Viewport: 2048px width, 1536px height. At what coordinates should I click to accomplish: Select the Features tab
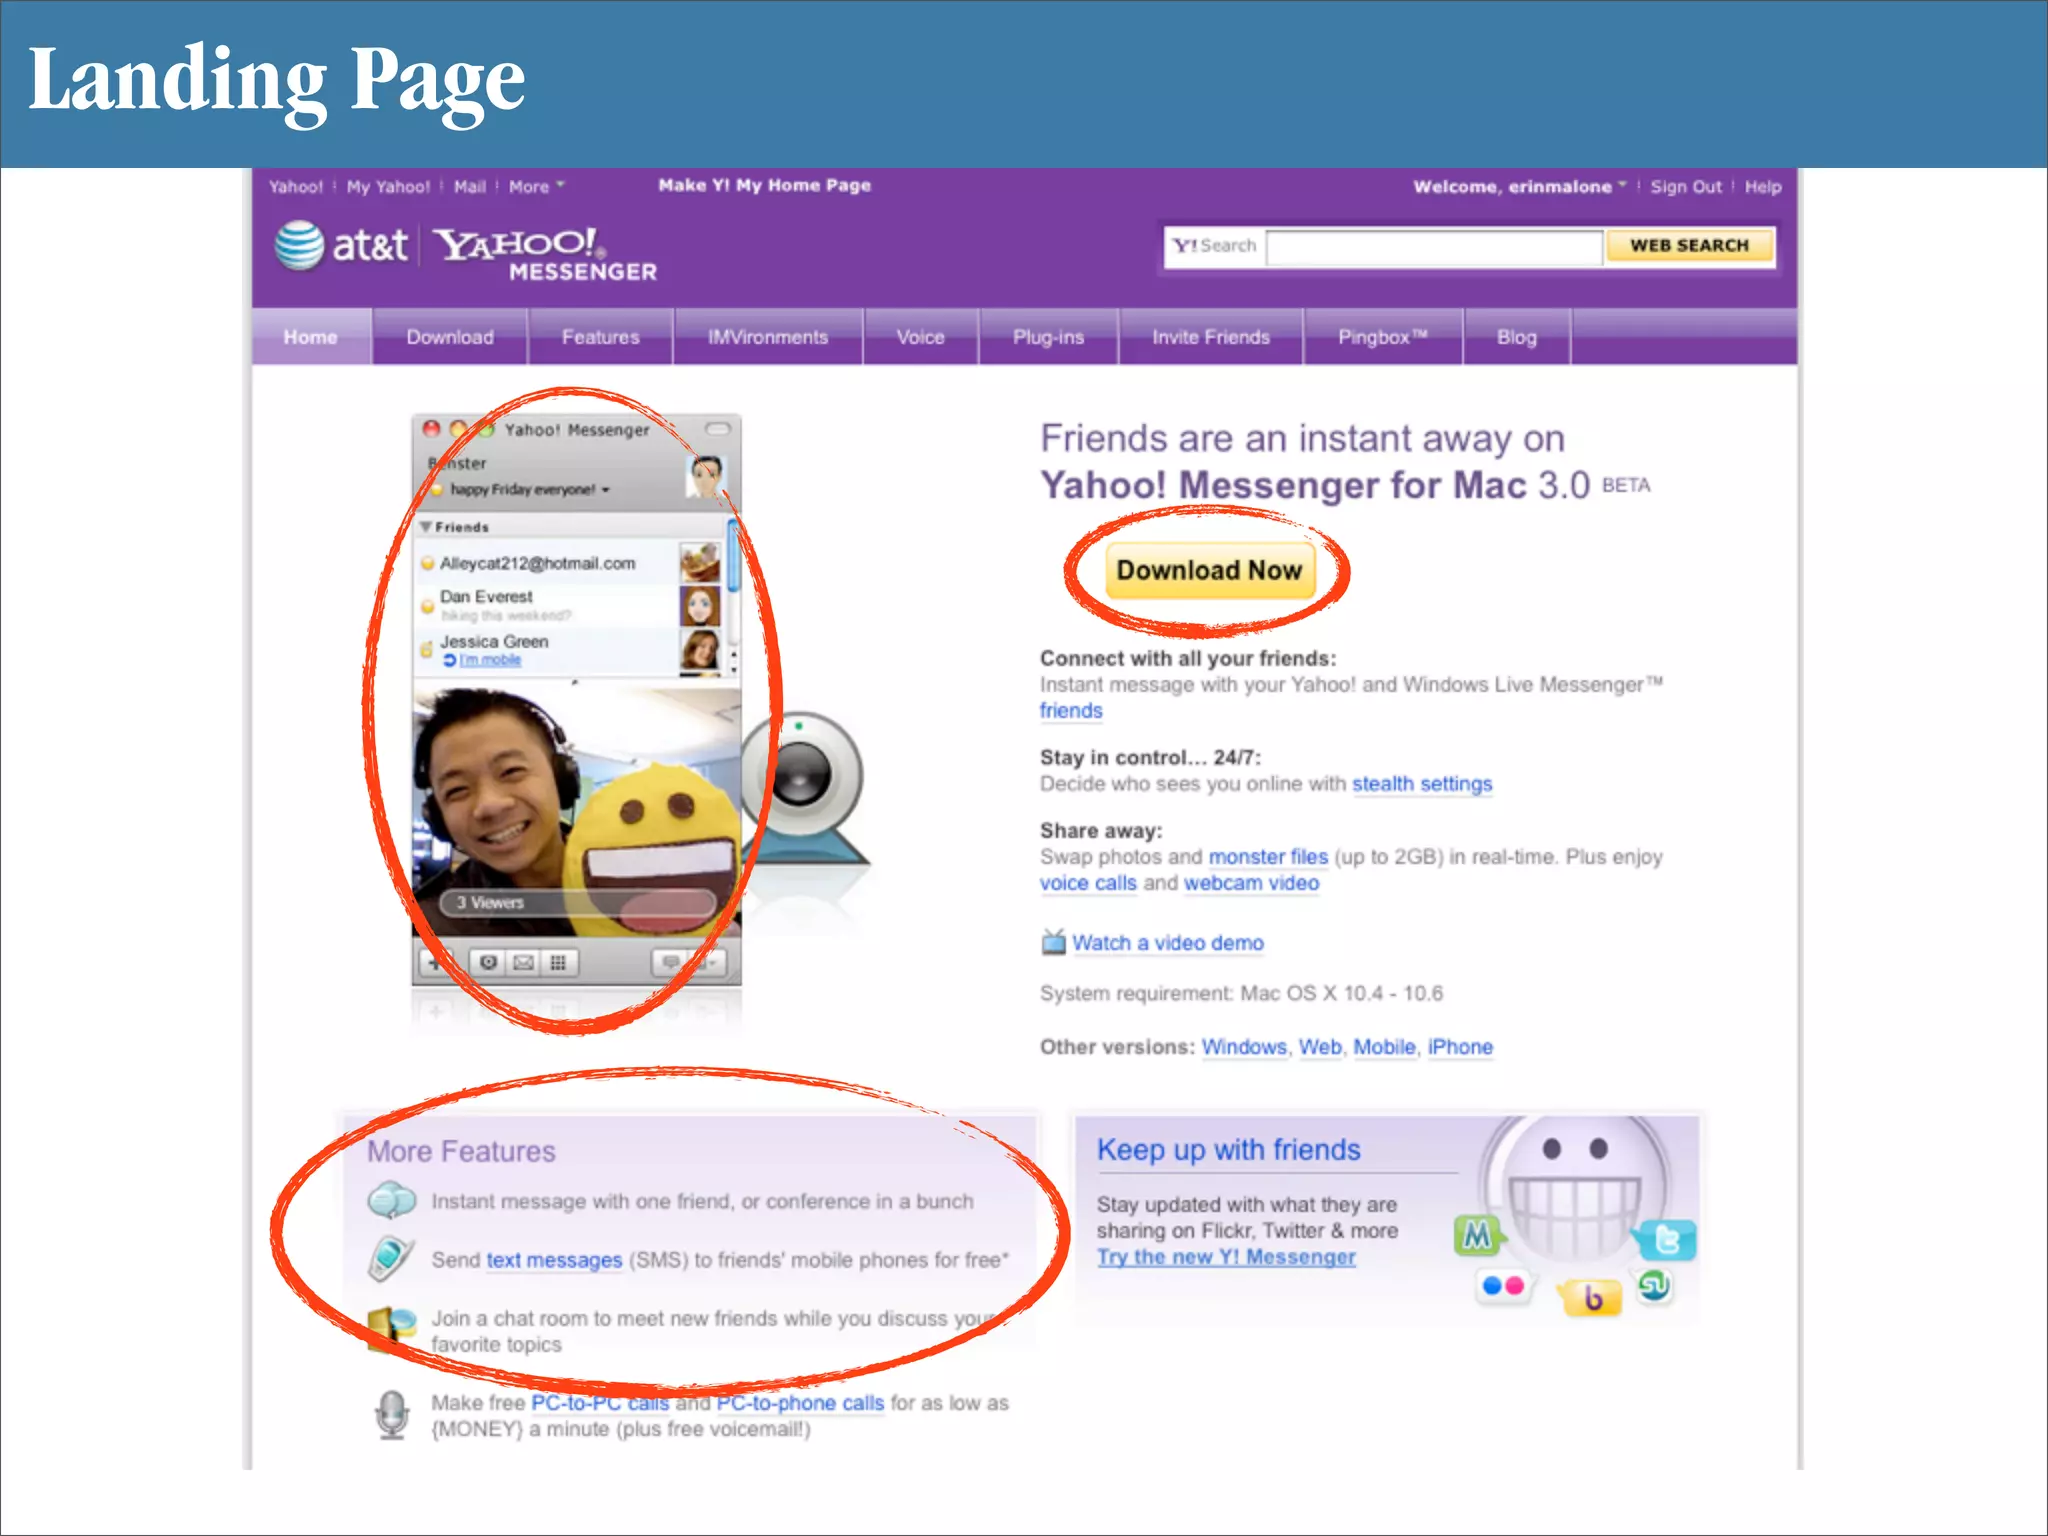coord(601,337)
